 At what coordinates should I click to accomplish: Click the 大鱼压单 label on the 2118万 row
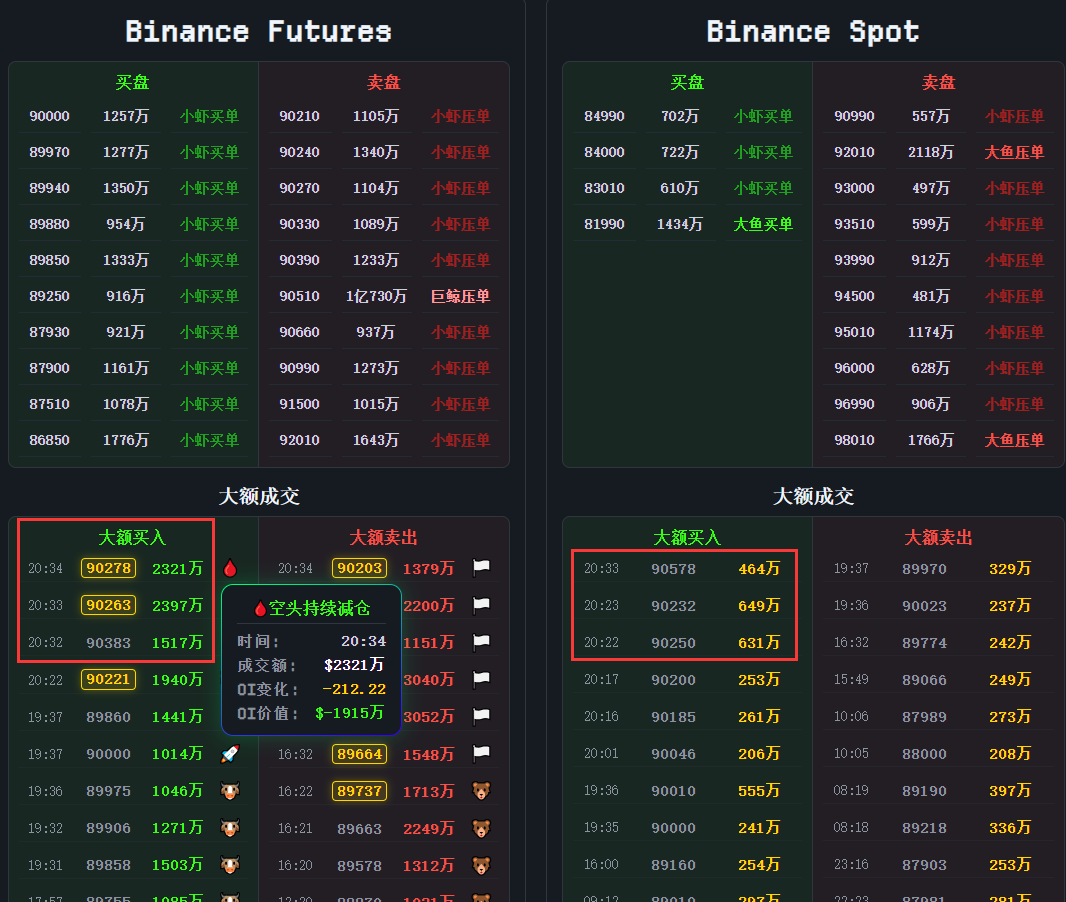click(1014, 152)
